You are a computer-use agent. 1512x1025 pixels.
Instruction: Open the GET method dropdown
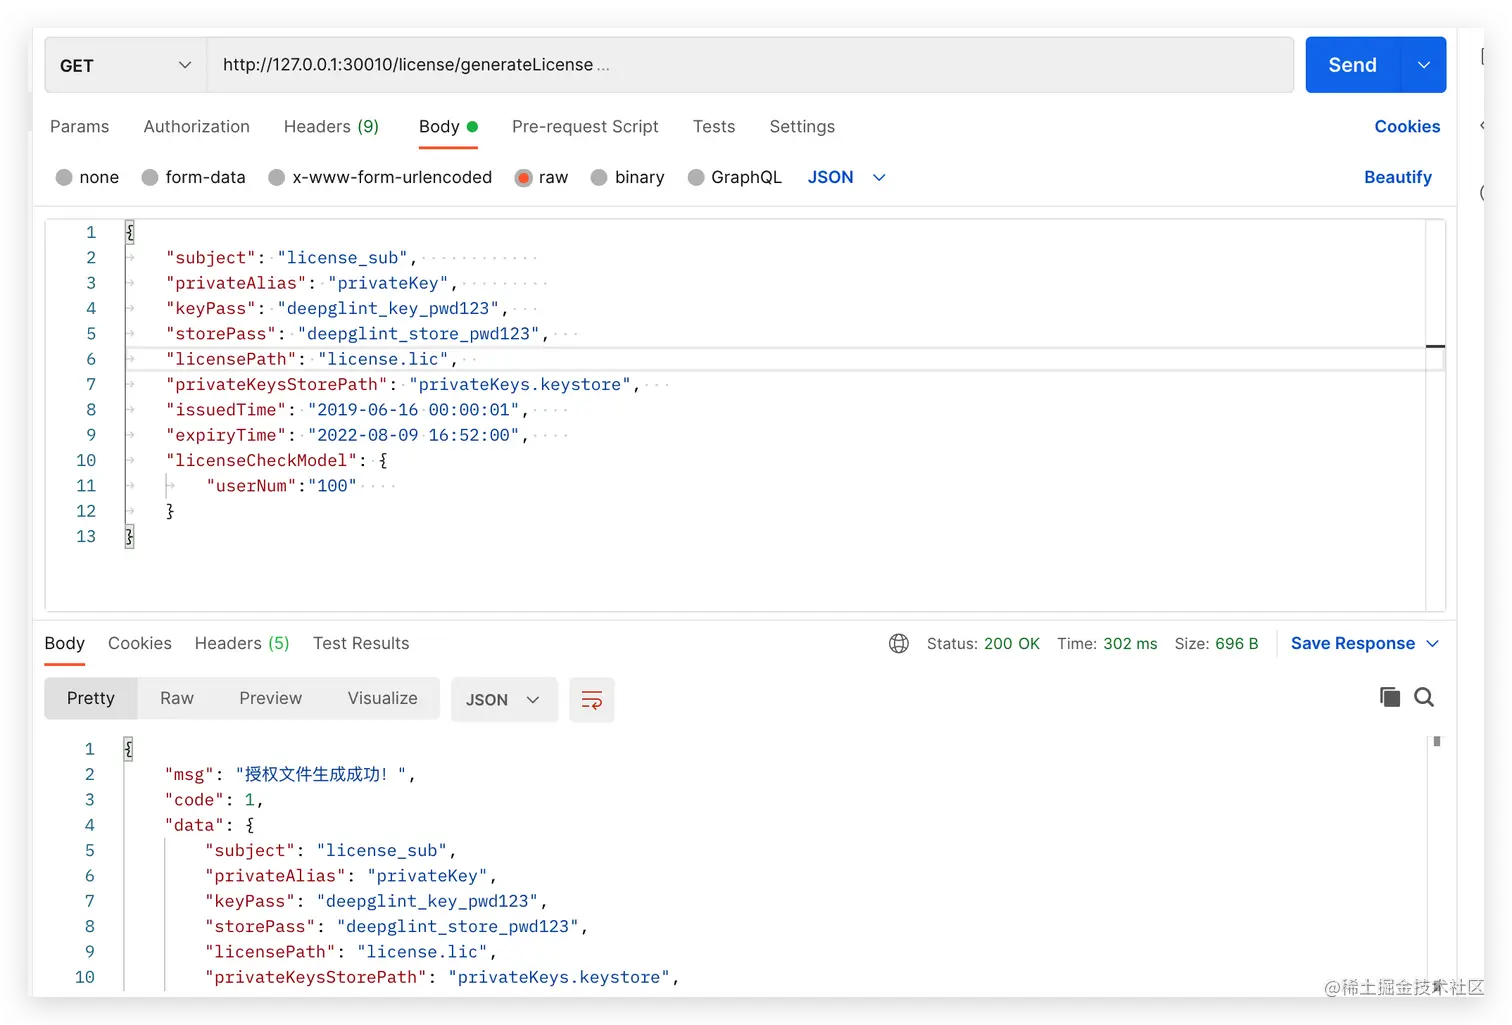coord(126,65)
